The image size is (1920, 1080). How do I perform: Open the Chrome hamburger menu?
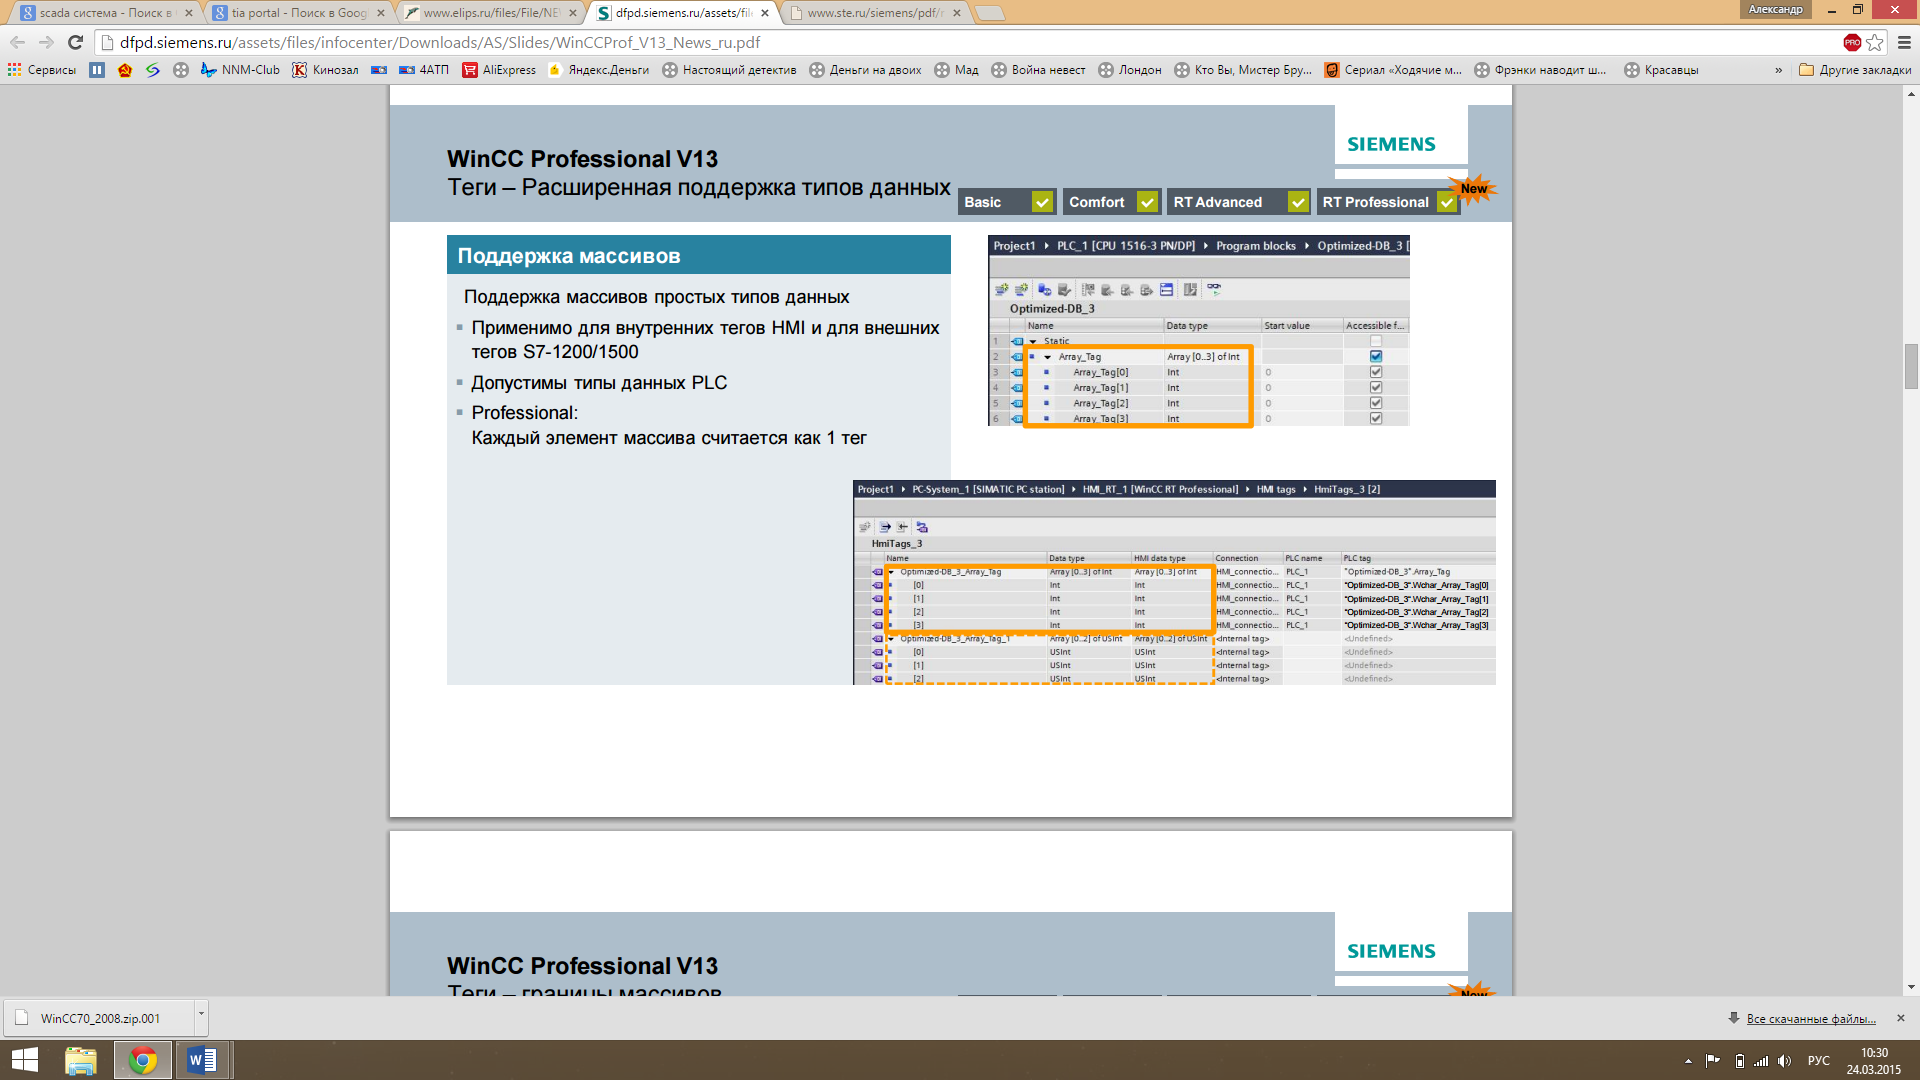(1904, 42)
